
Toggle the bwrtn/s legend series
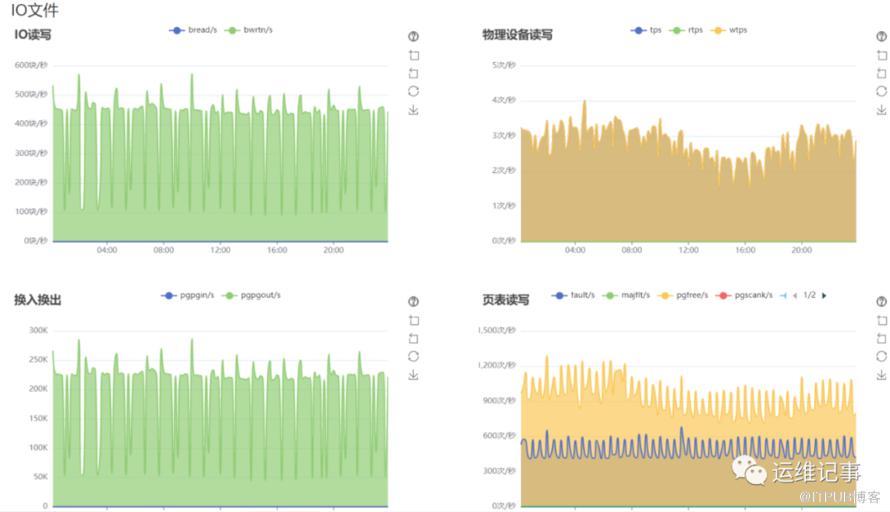pos(248,30)
